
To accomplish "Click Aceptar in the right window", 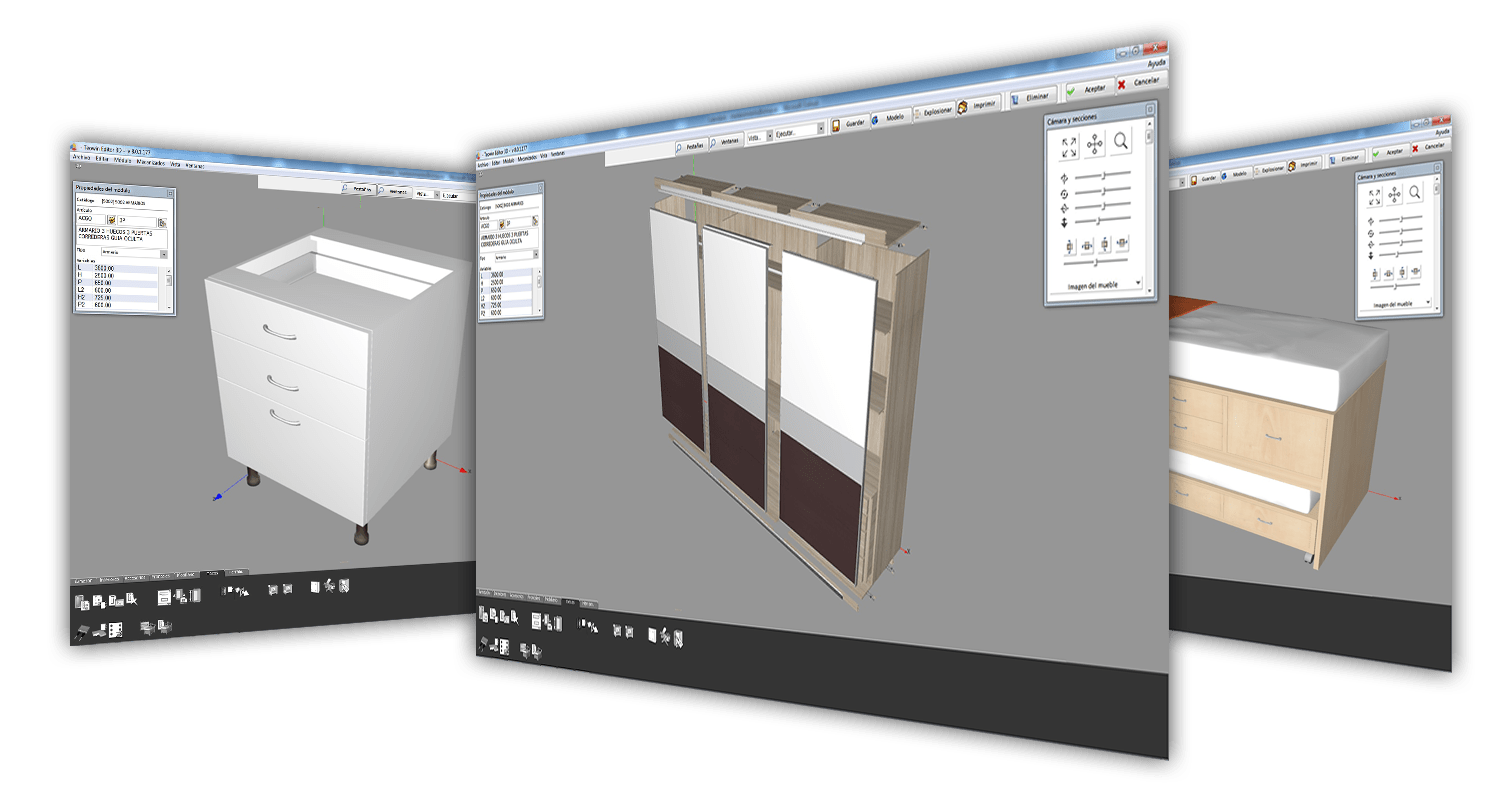I will point(1391,152).
